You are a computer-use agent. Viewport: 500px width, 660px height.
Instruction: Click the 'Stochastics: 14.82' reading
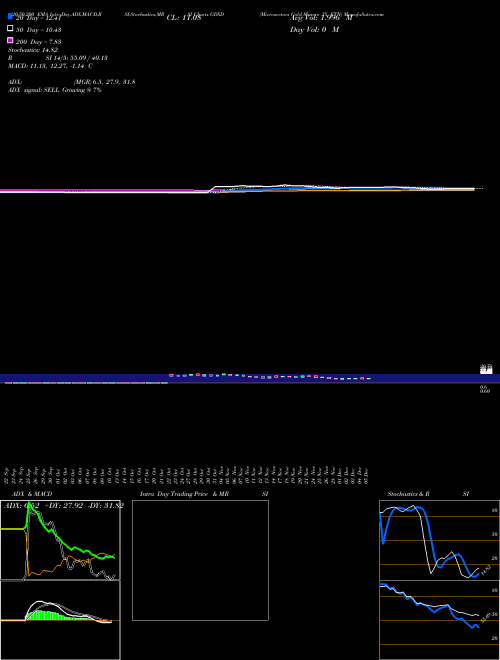[x=33, y=50]
